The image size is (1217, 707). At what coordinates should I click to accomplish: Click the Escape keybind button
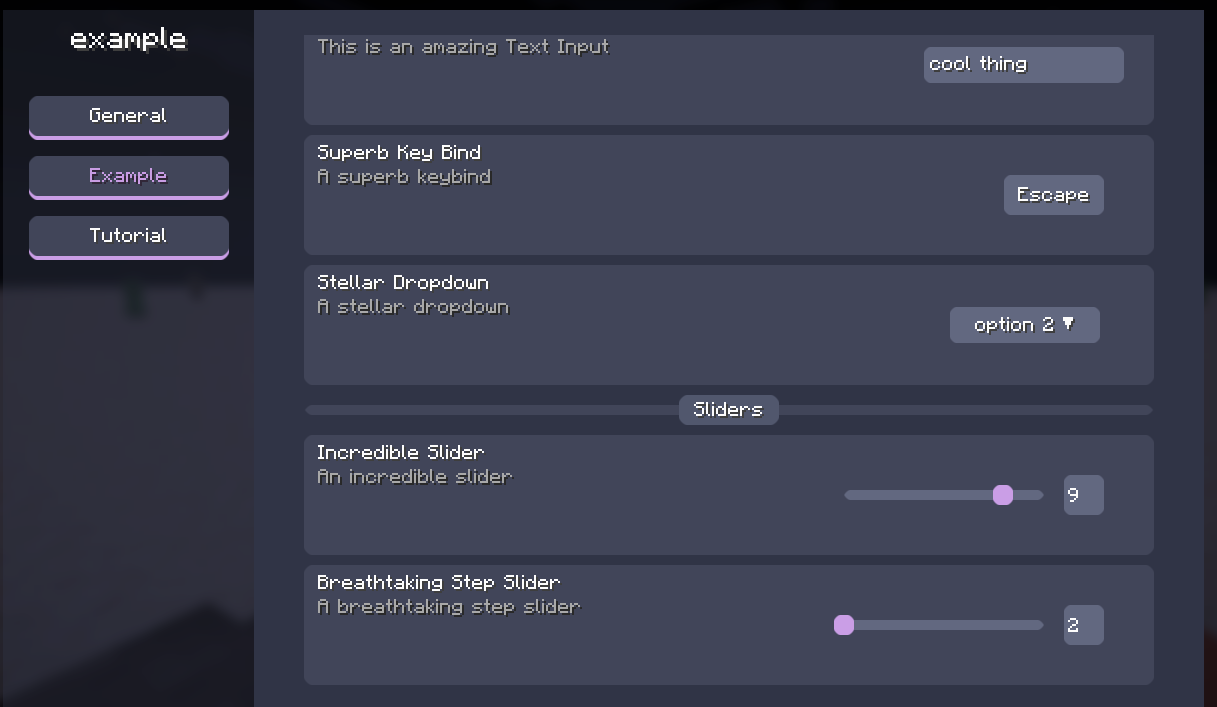tap(1053, 195)
